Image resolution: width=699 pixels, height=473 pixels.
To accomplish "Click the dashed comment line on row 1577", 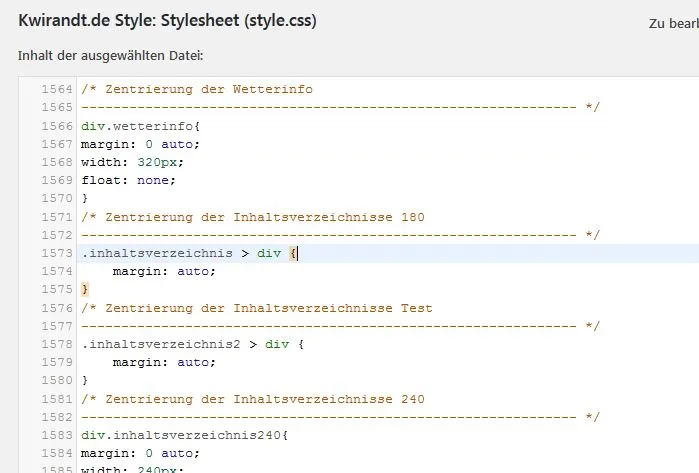I will click(x=340, y=326).
